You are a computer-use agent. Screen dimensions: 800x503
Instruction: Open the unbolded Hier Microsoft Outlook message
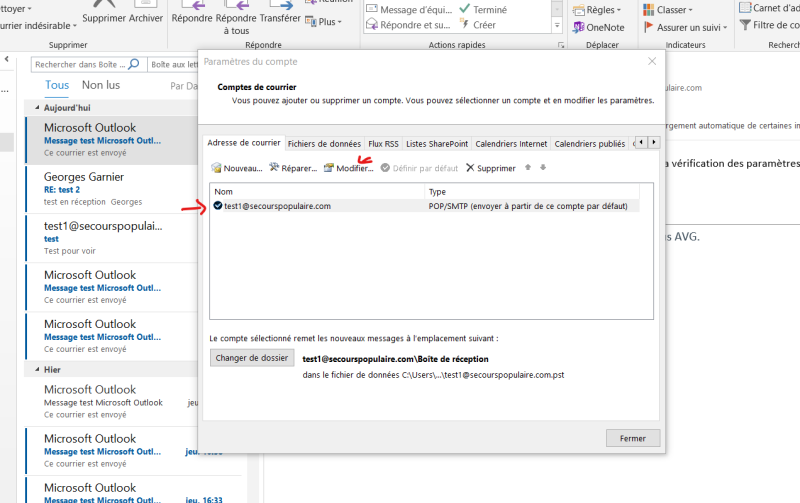coord(112,401)
